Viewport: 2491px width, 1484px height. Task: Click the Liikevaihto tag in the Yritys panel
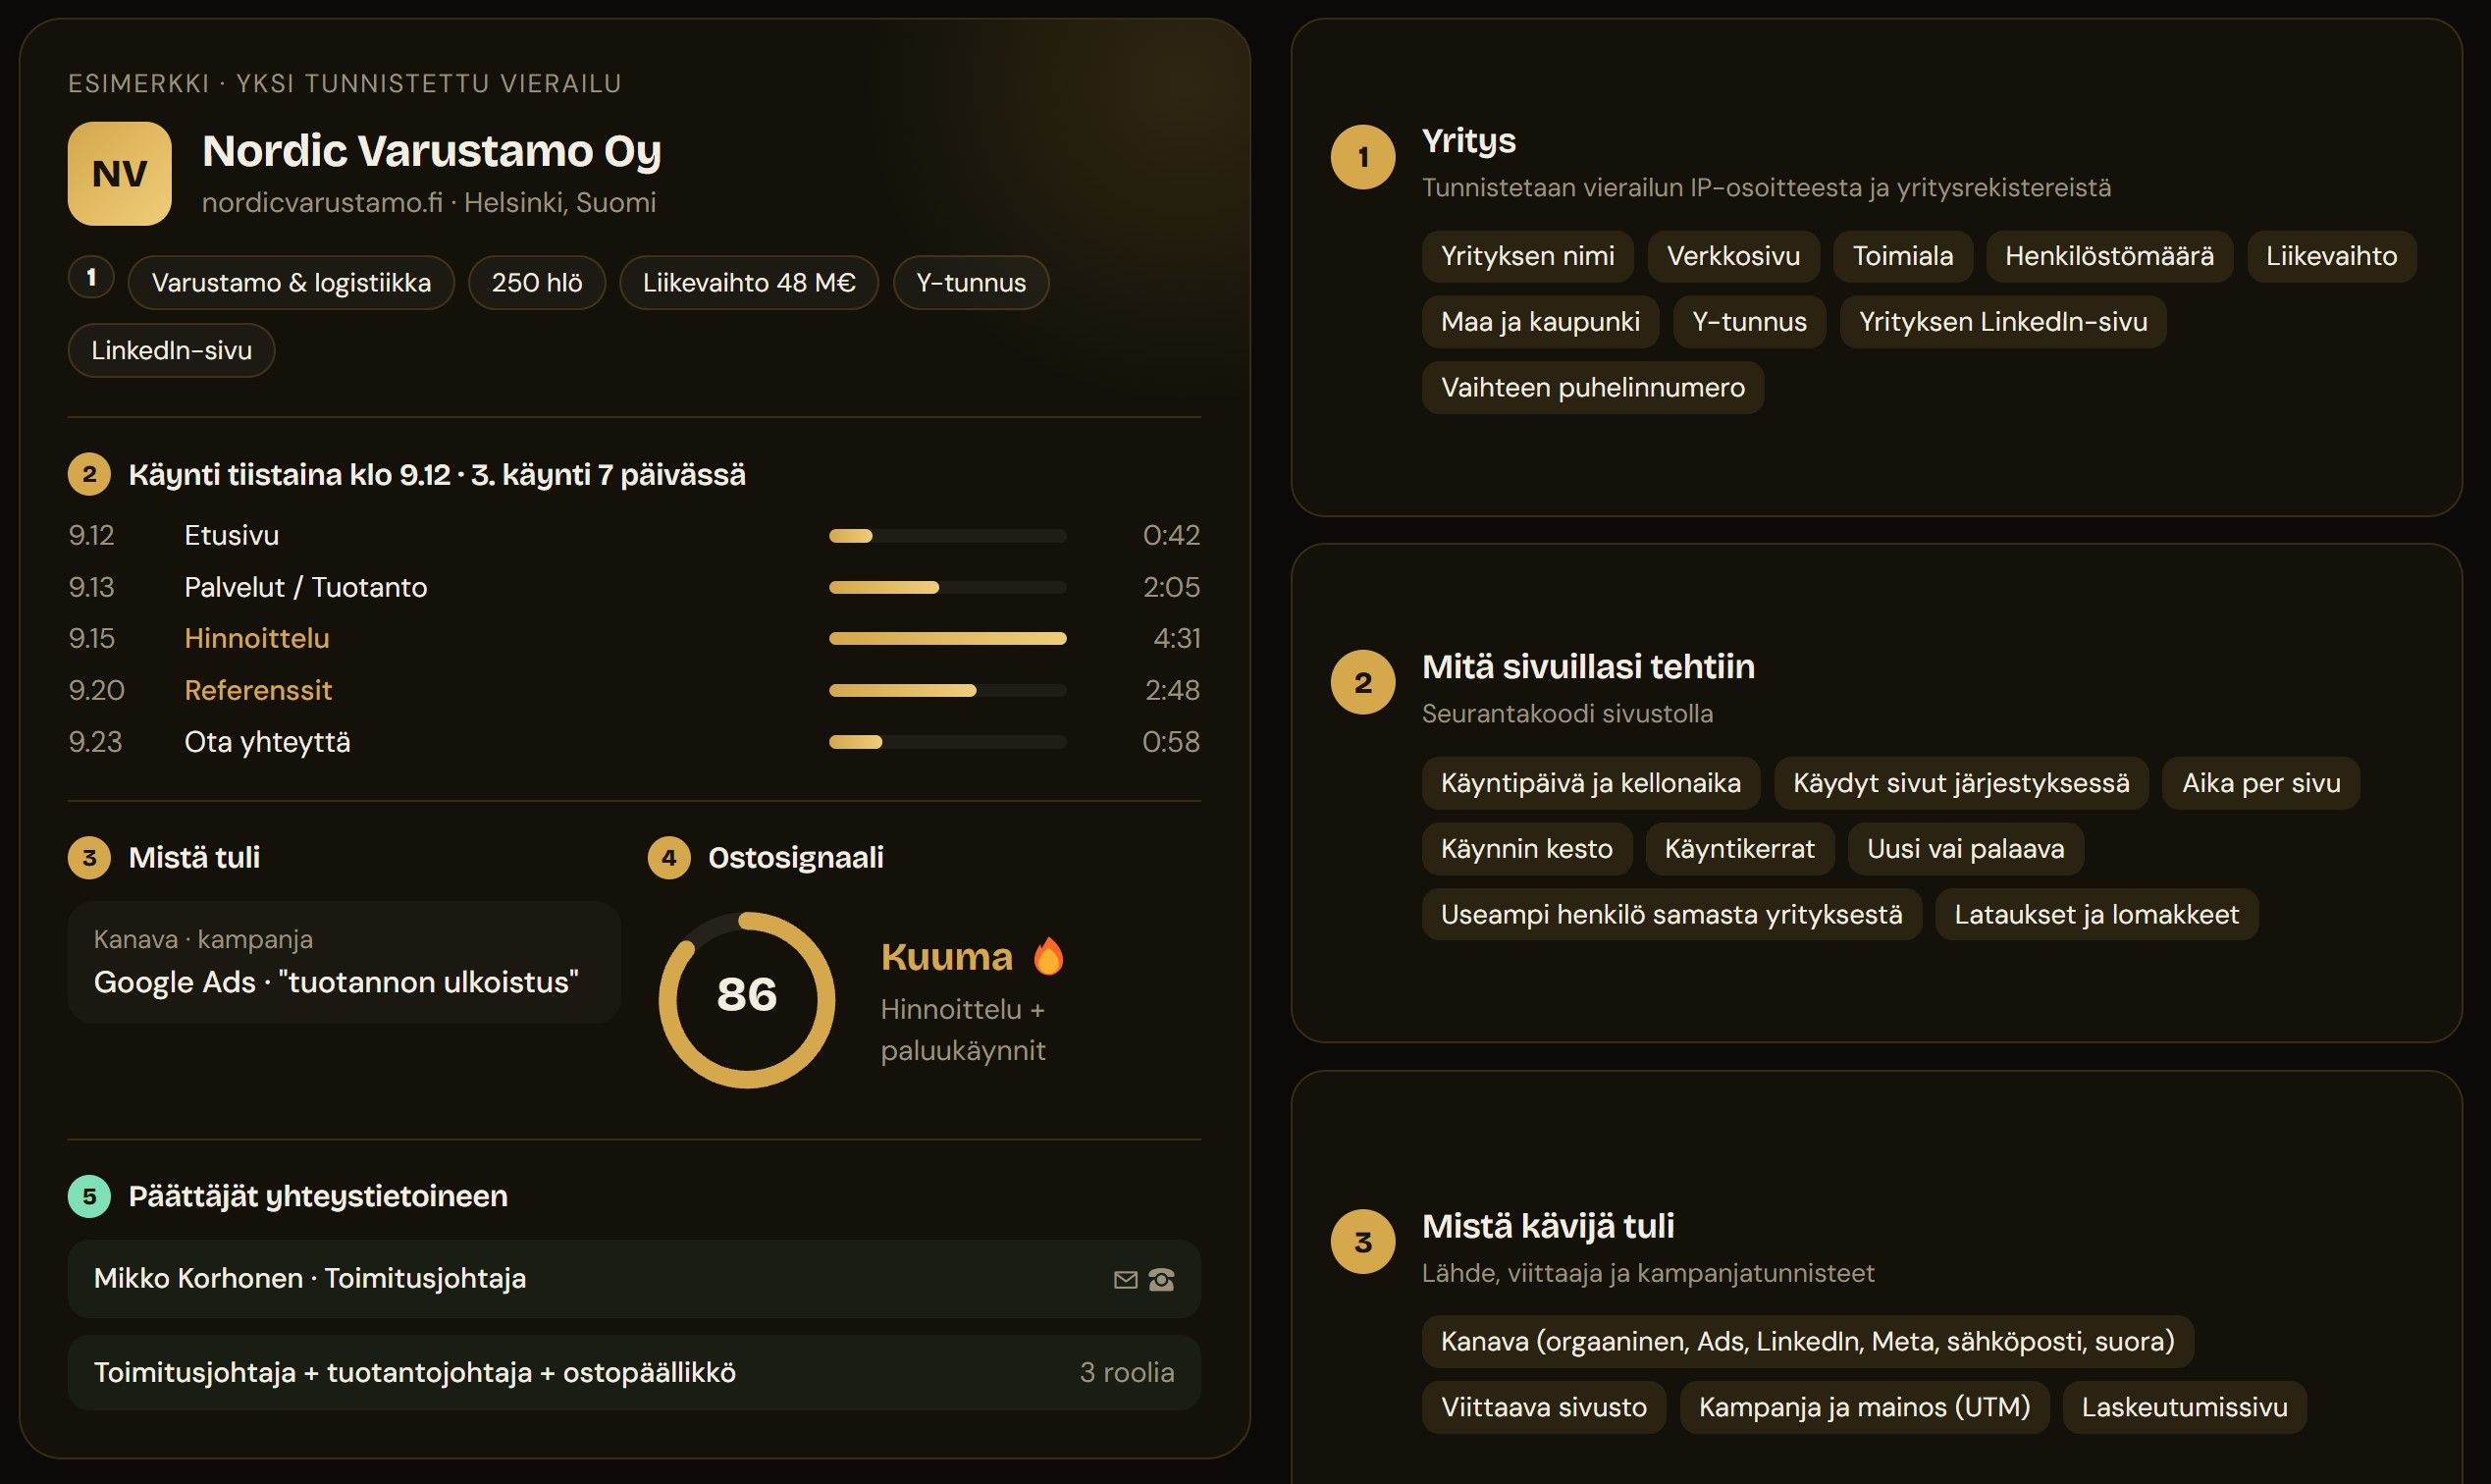[x=2331, y=256]
